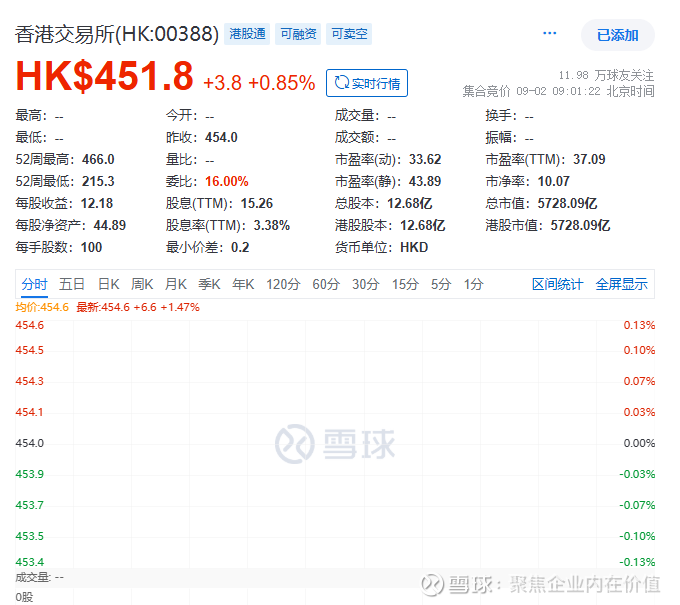This screenshot has width=680, height=605.
Task: Click the 货币单位 HKD value
Action: pos(414,247)
